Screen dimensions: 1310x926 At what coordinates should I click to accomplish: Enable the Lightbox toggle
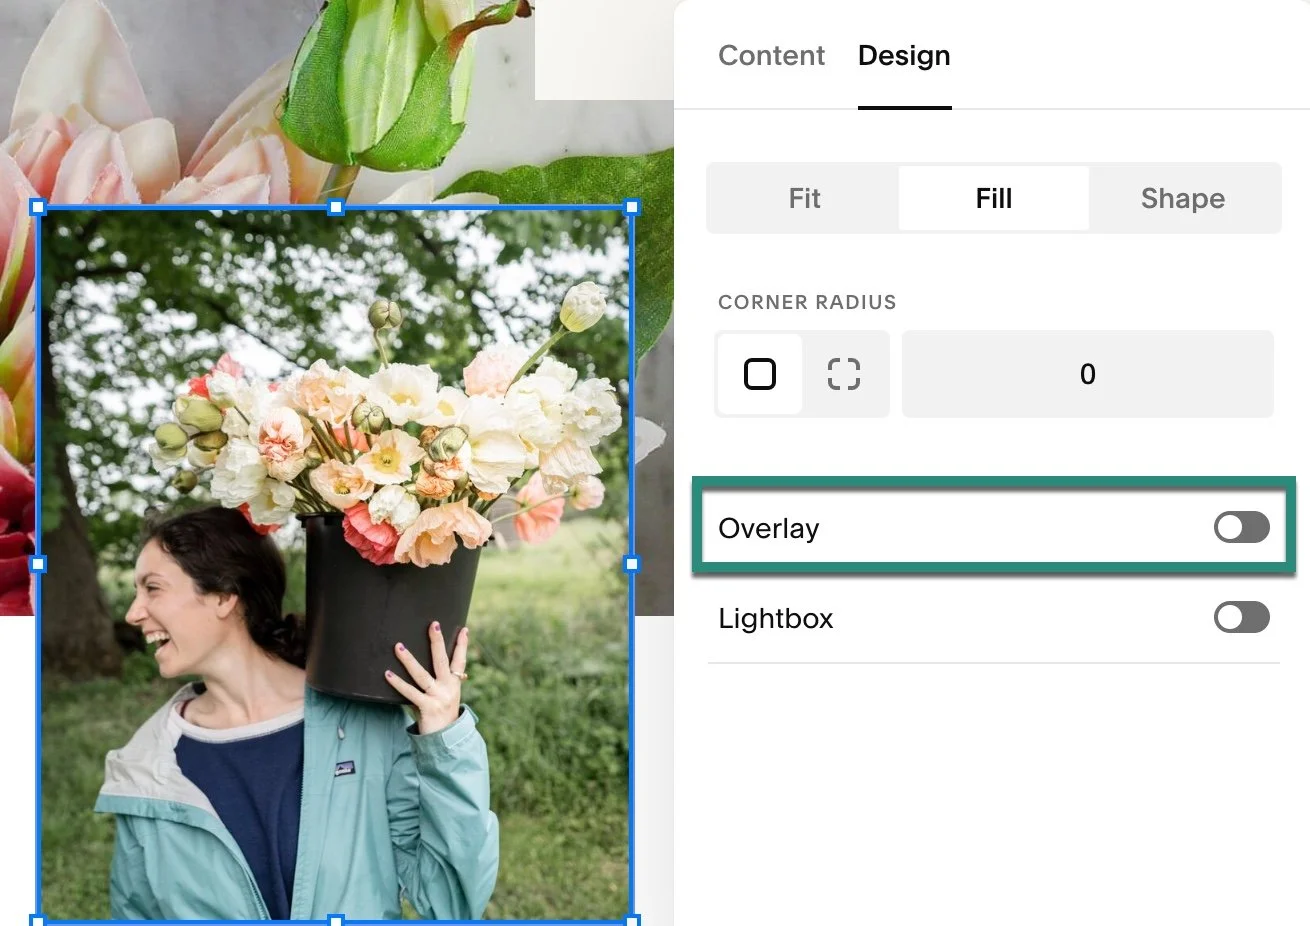pyautogui.click(x=1242, y=617)
